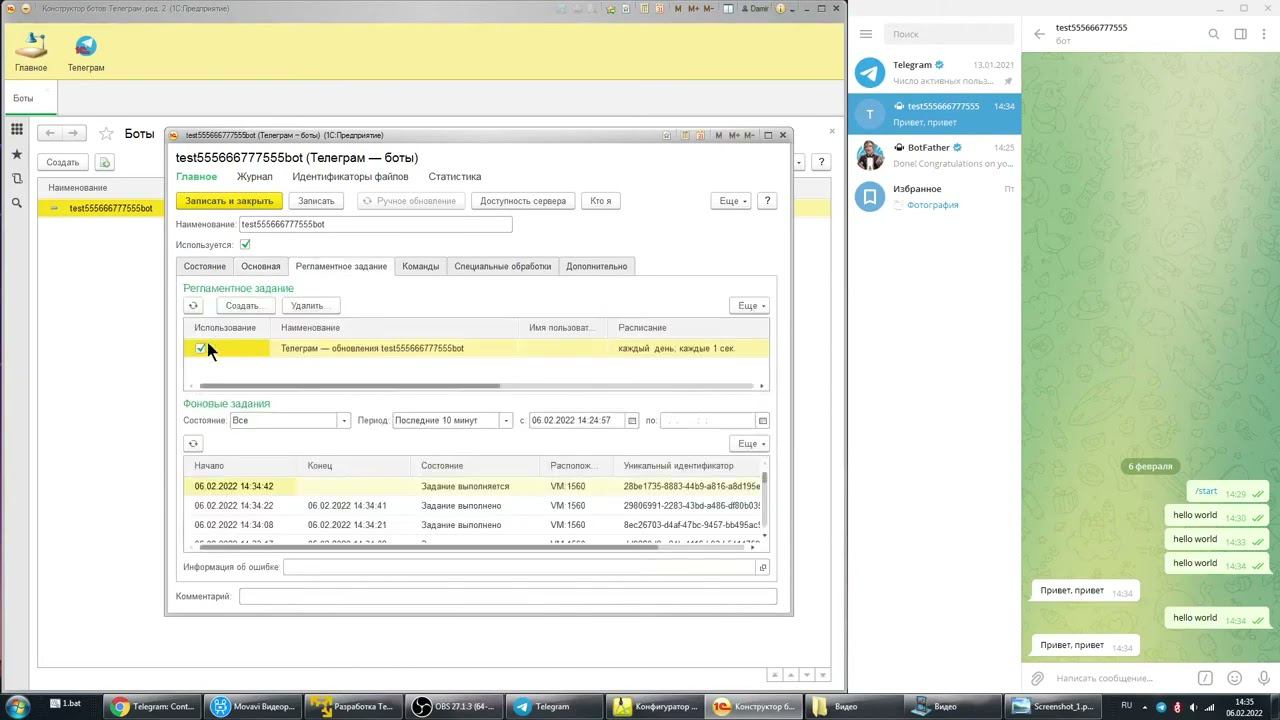The width and height of the screenshot is (1280, 720).
Task: Open calendar picker for start date field
Action: (x=632, y=421)
